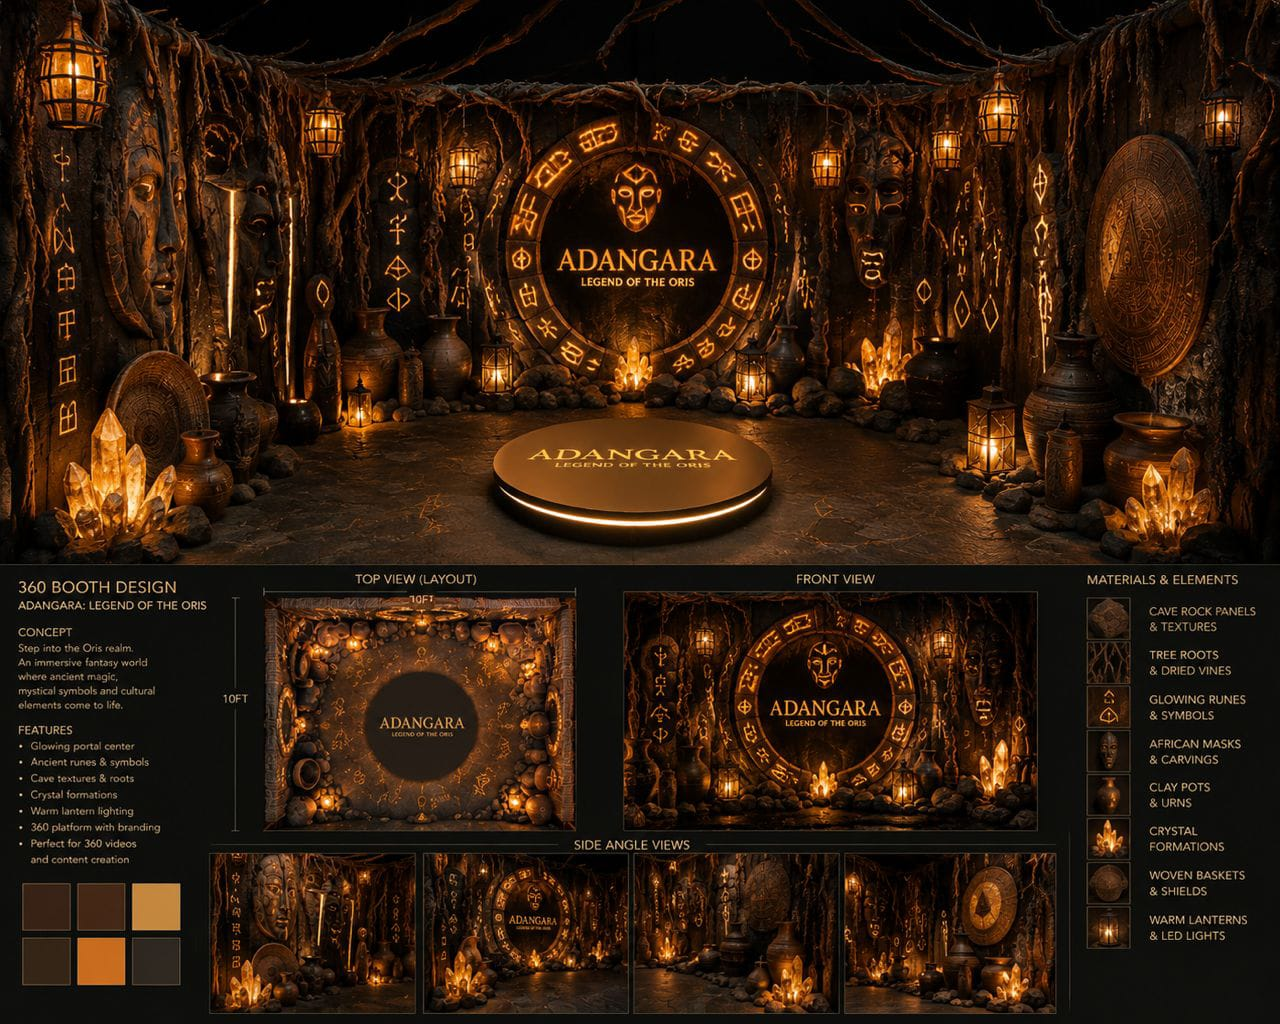Pick the tan gold color swatch
The image size is (1280, 1024).
tap(156, 907)
